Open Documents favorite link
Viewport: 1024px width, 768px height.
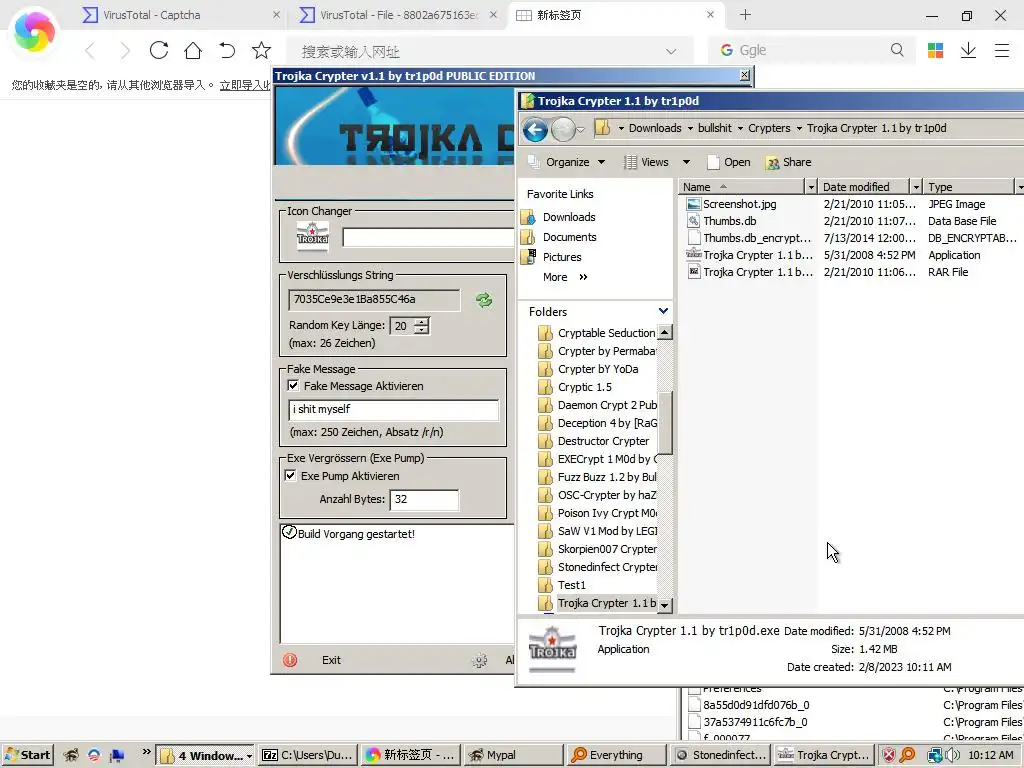click(569, 237)
